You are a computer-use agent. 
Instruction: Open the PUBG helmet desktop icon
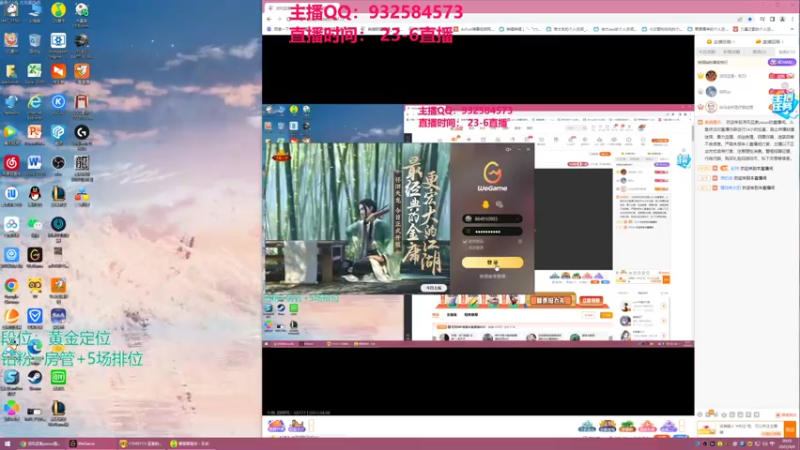82,41
